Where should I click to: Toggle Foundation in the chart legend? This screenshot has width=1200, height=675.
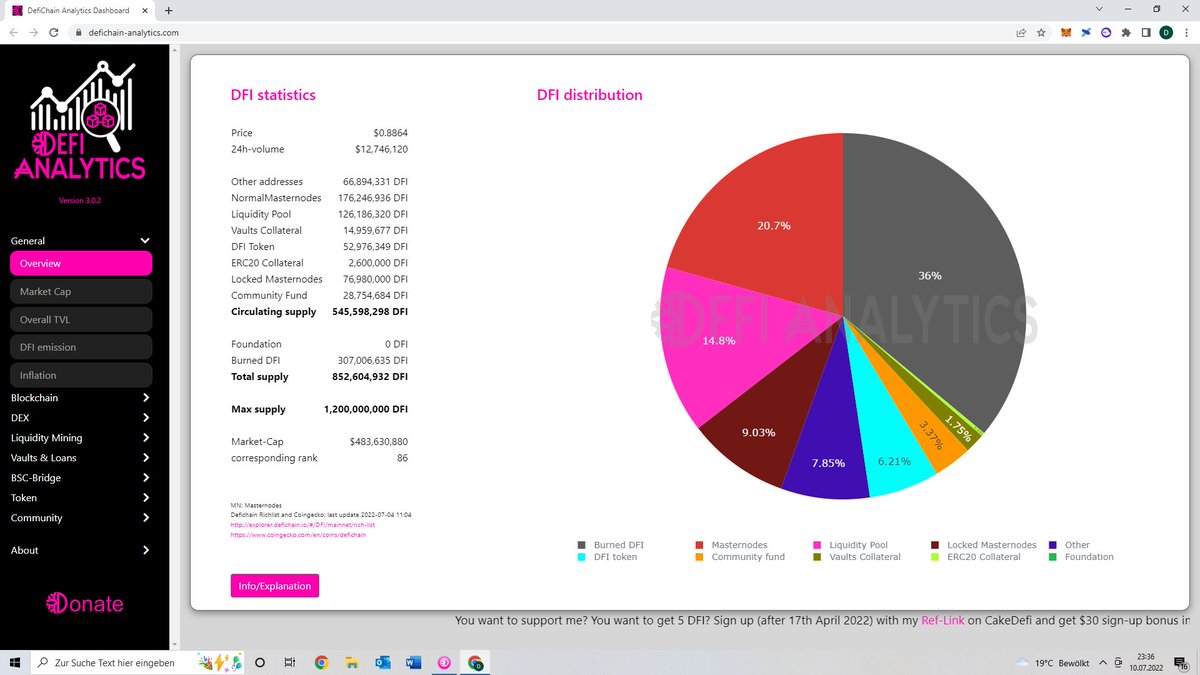(x=1081, y=557)
